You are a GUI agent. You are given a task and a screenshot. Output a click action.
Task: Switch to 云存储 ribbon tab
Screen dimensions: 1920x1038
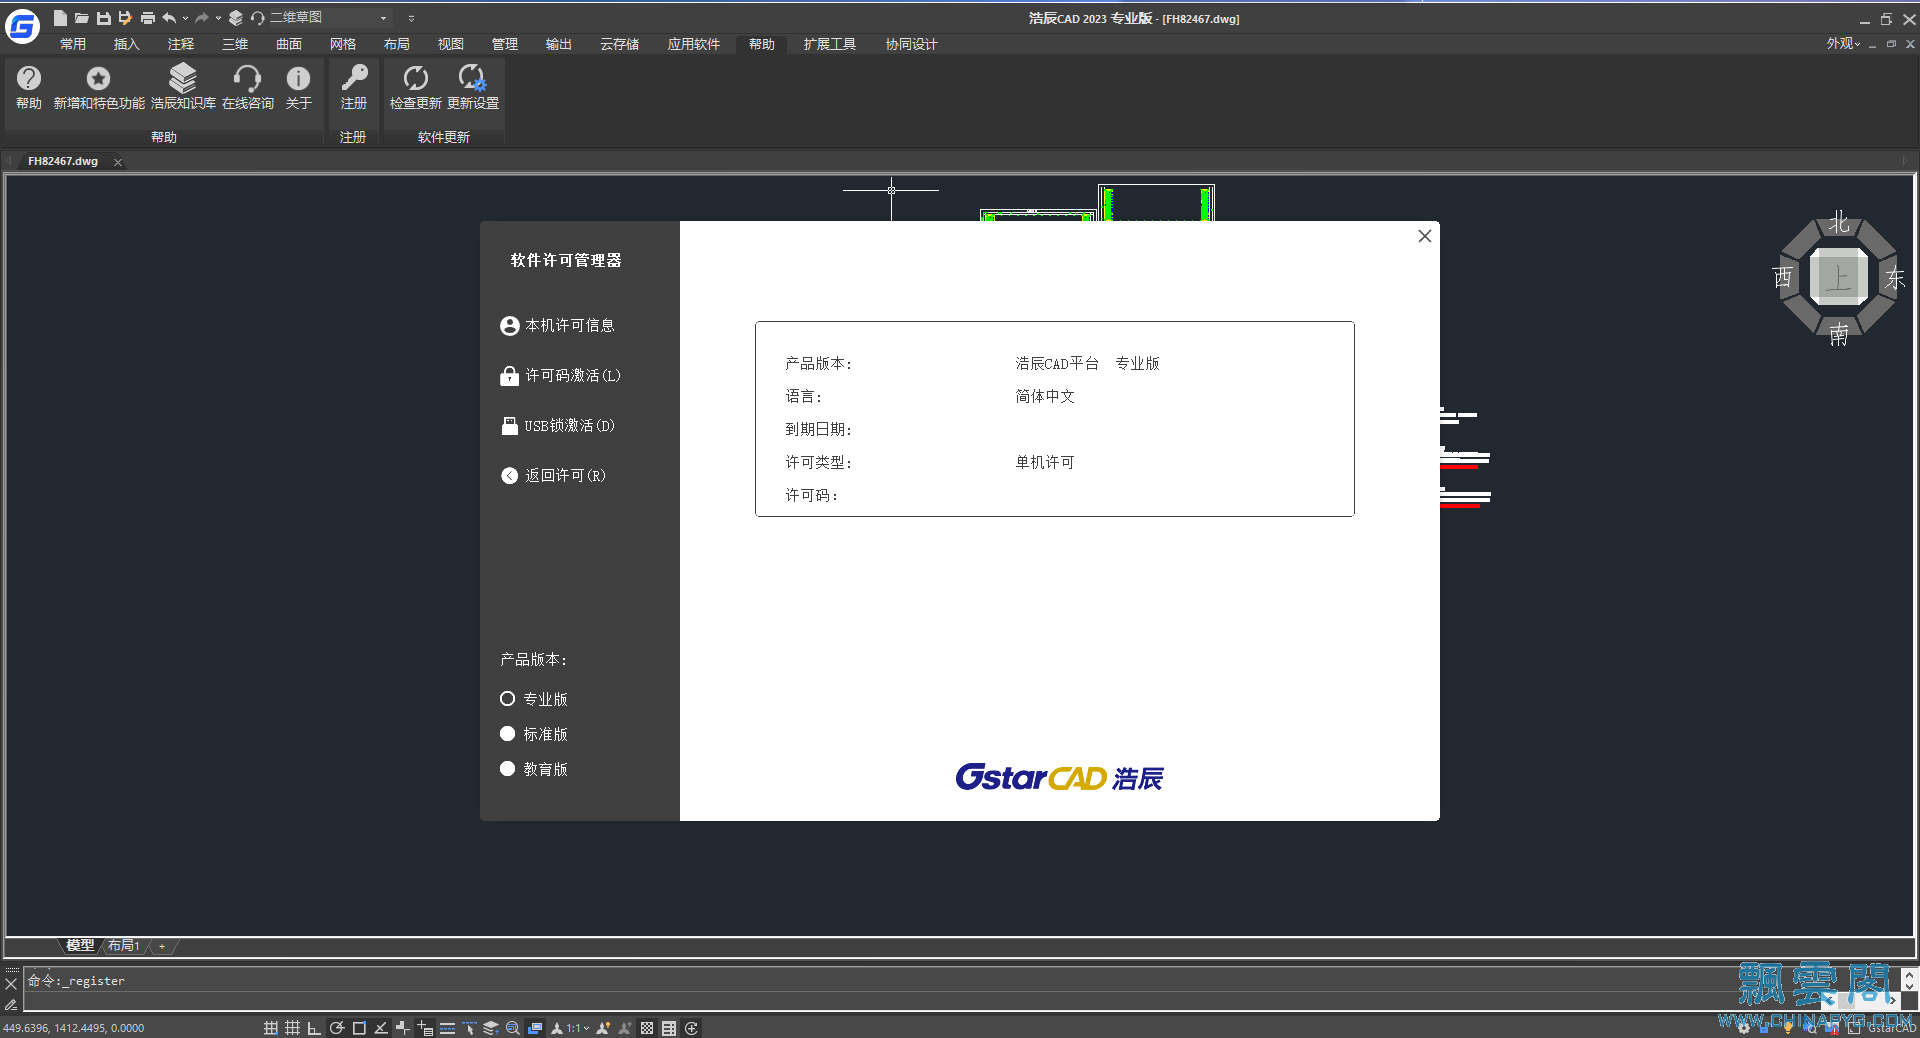(620, 44)
